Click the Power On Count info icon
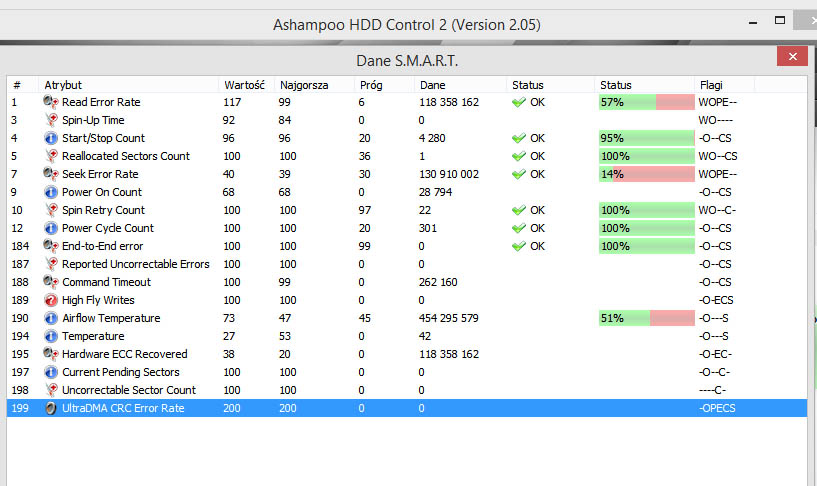 tap(51, 192)
